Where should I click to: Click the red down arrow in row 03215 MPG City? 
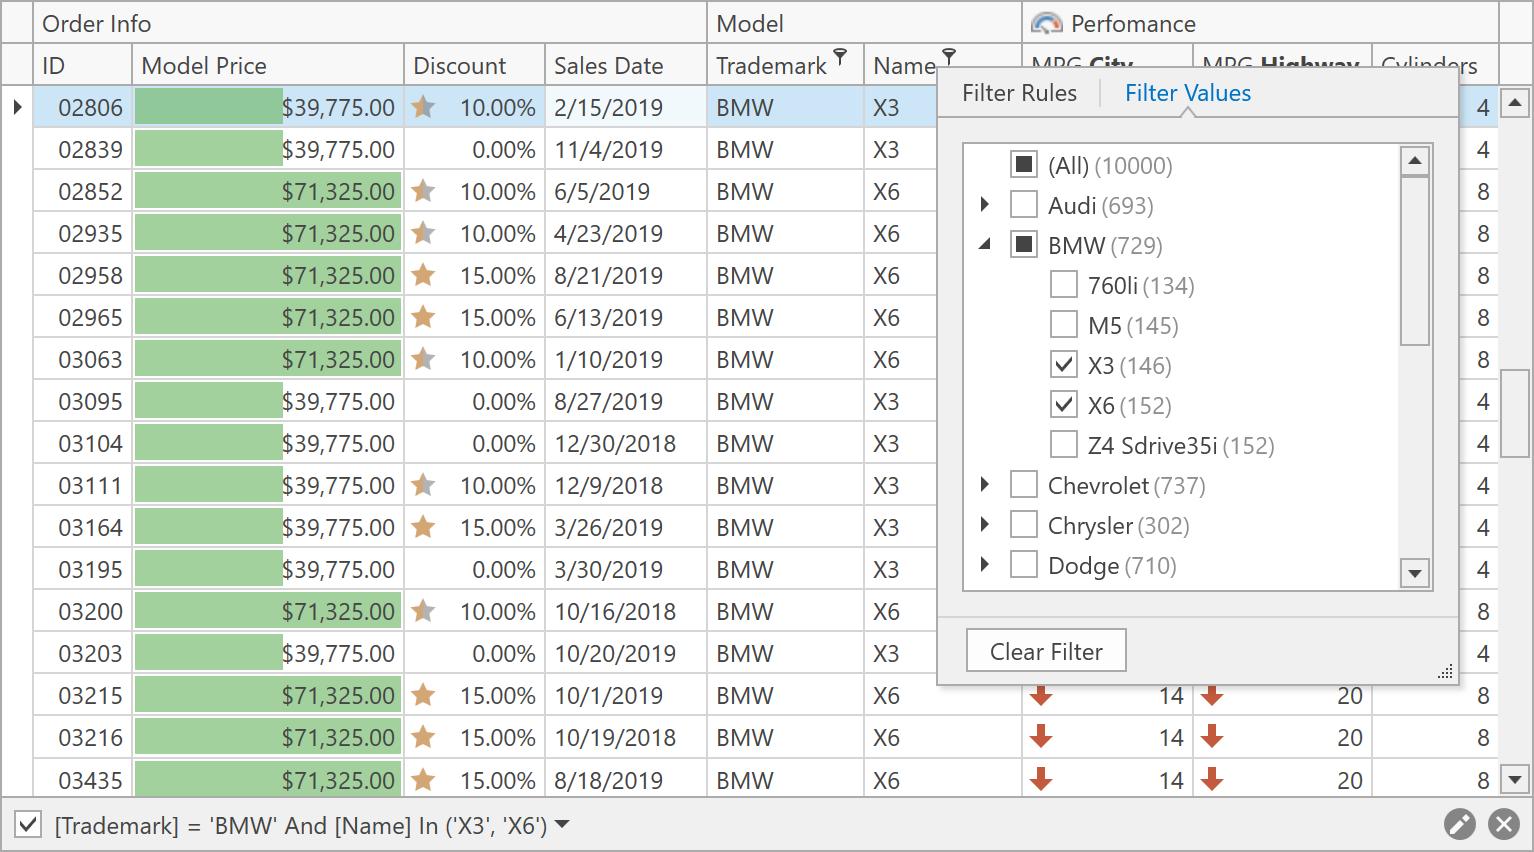[1041, 695]
